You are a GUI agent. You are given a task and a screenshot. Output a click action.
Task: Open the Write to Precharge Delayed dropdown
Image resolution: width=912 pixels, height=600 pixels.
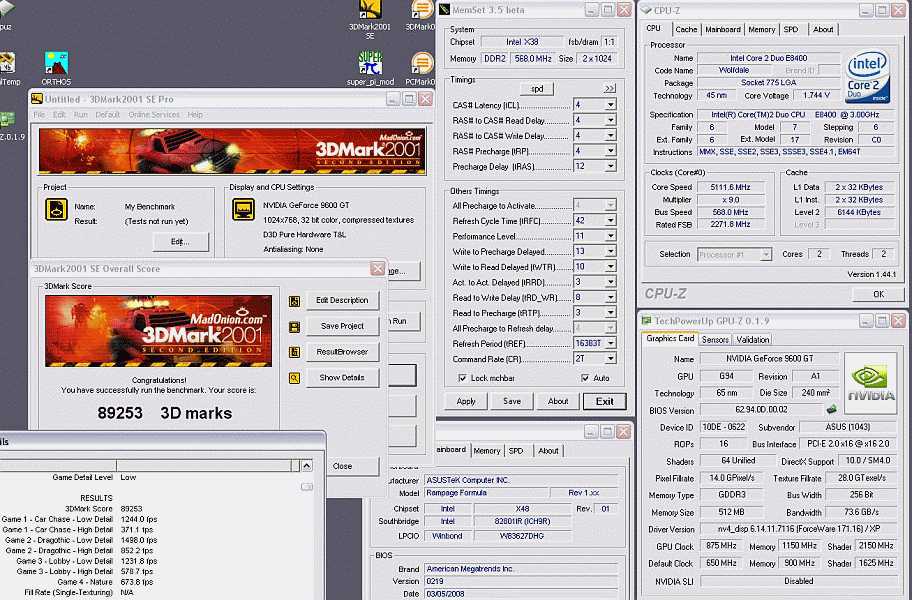610,252
